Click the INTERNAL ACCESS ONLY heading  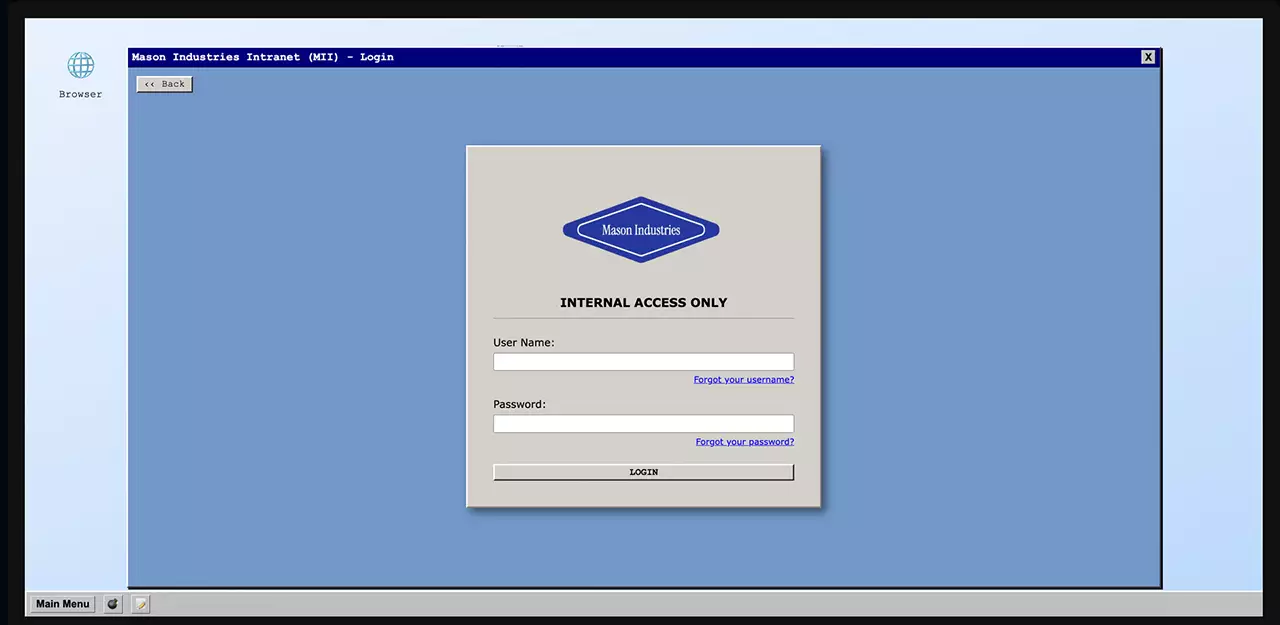tap(643, 303)
